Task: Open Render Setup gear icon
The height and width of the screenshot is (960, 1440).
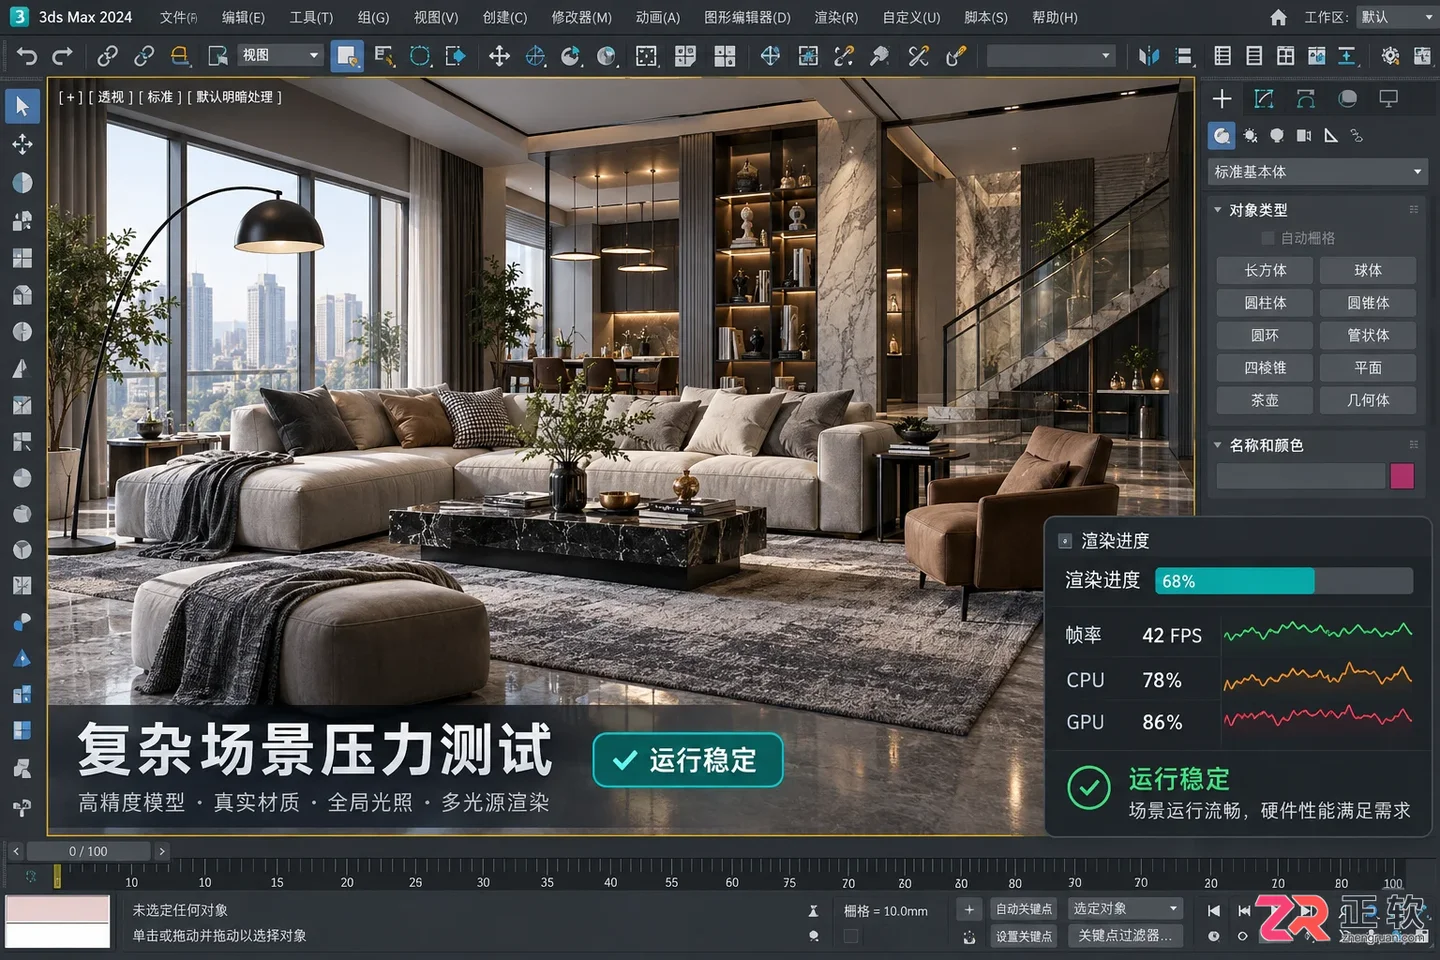Action: [x=1390, y=56]
